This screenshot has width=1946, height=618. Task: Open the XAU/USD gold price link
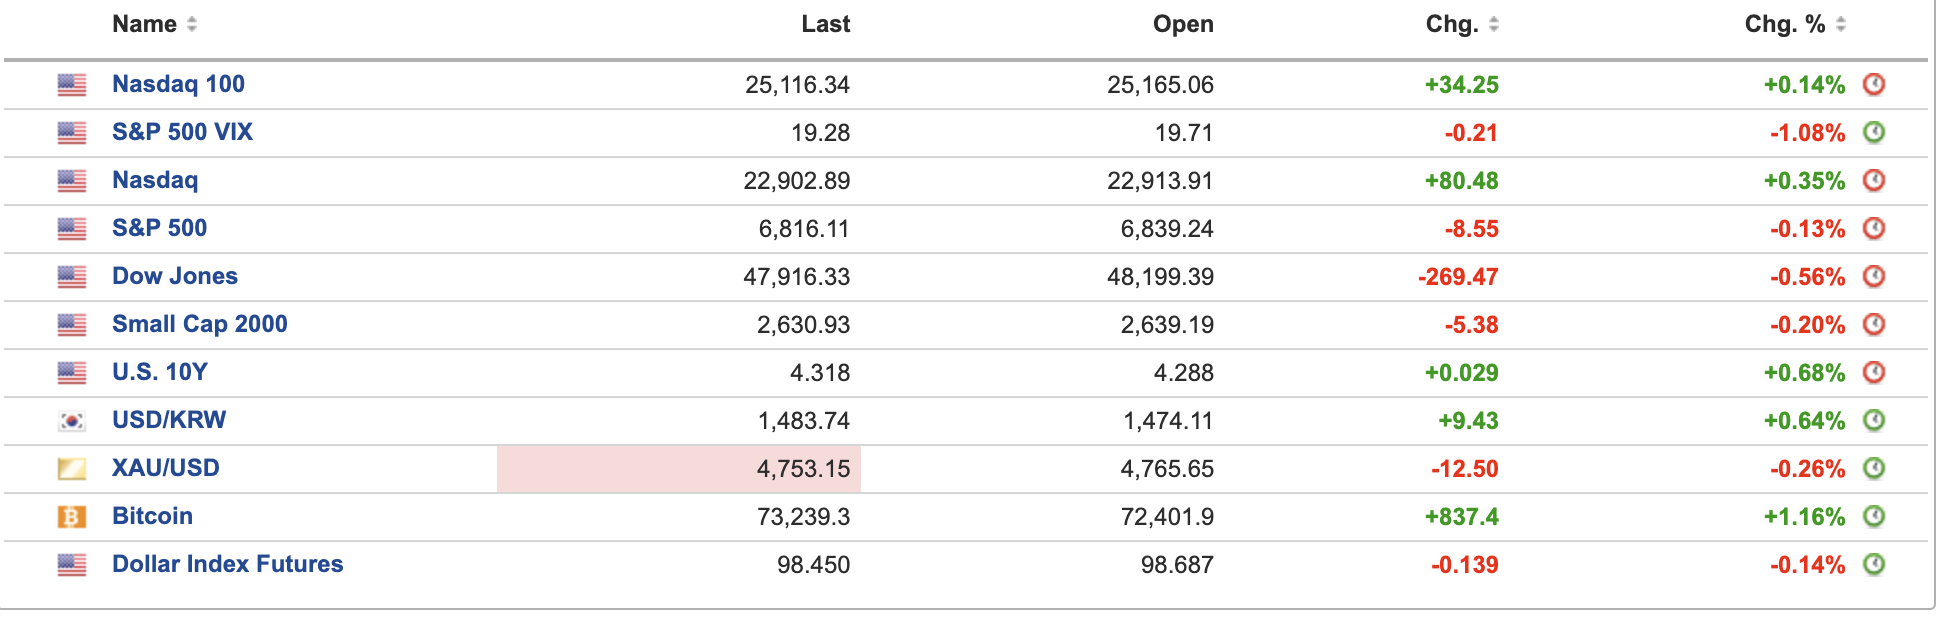pos(165,468)
